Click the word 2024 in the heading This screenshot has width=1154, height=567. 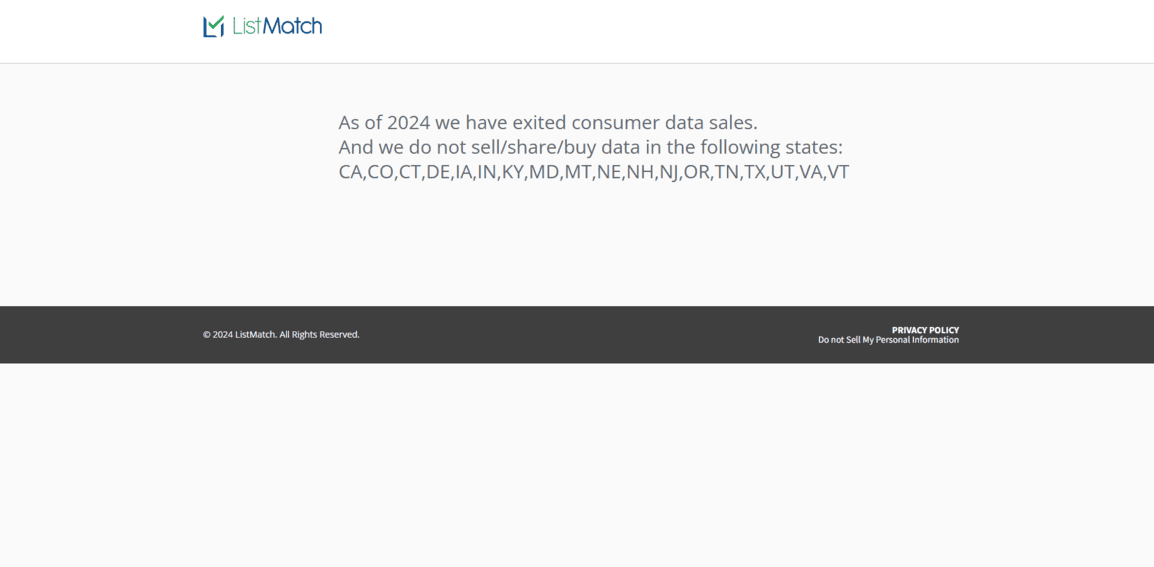[408, 122]
